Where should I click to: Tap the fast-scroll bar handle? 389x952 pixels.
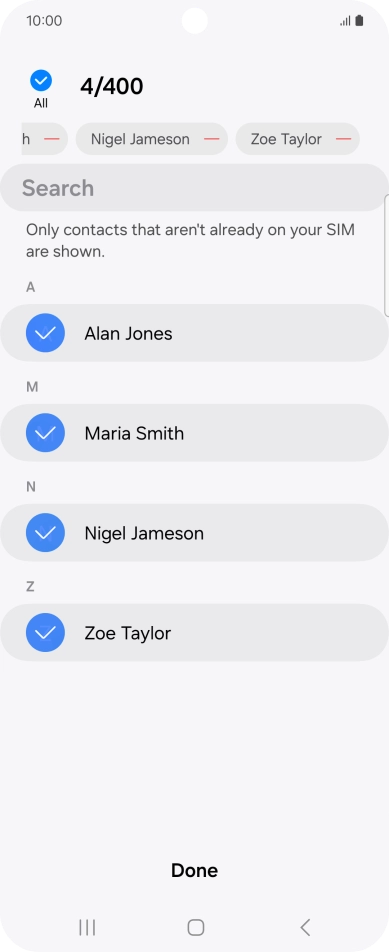(x=387, y=255)
